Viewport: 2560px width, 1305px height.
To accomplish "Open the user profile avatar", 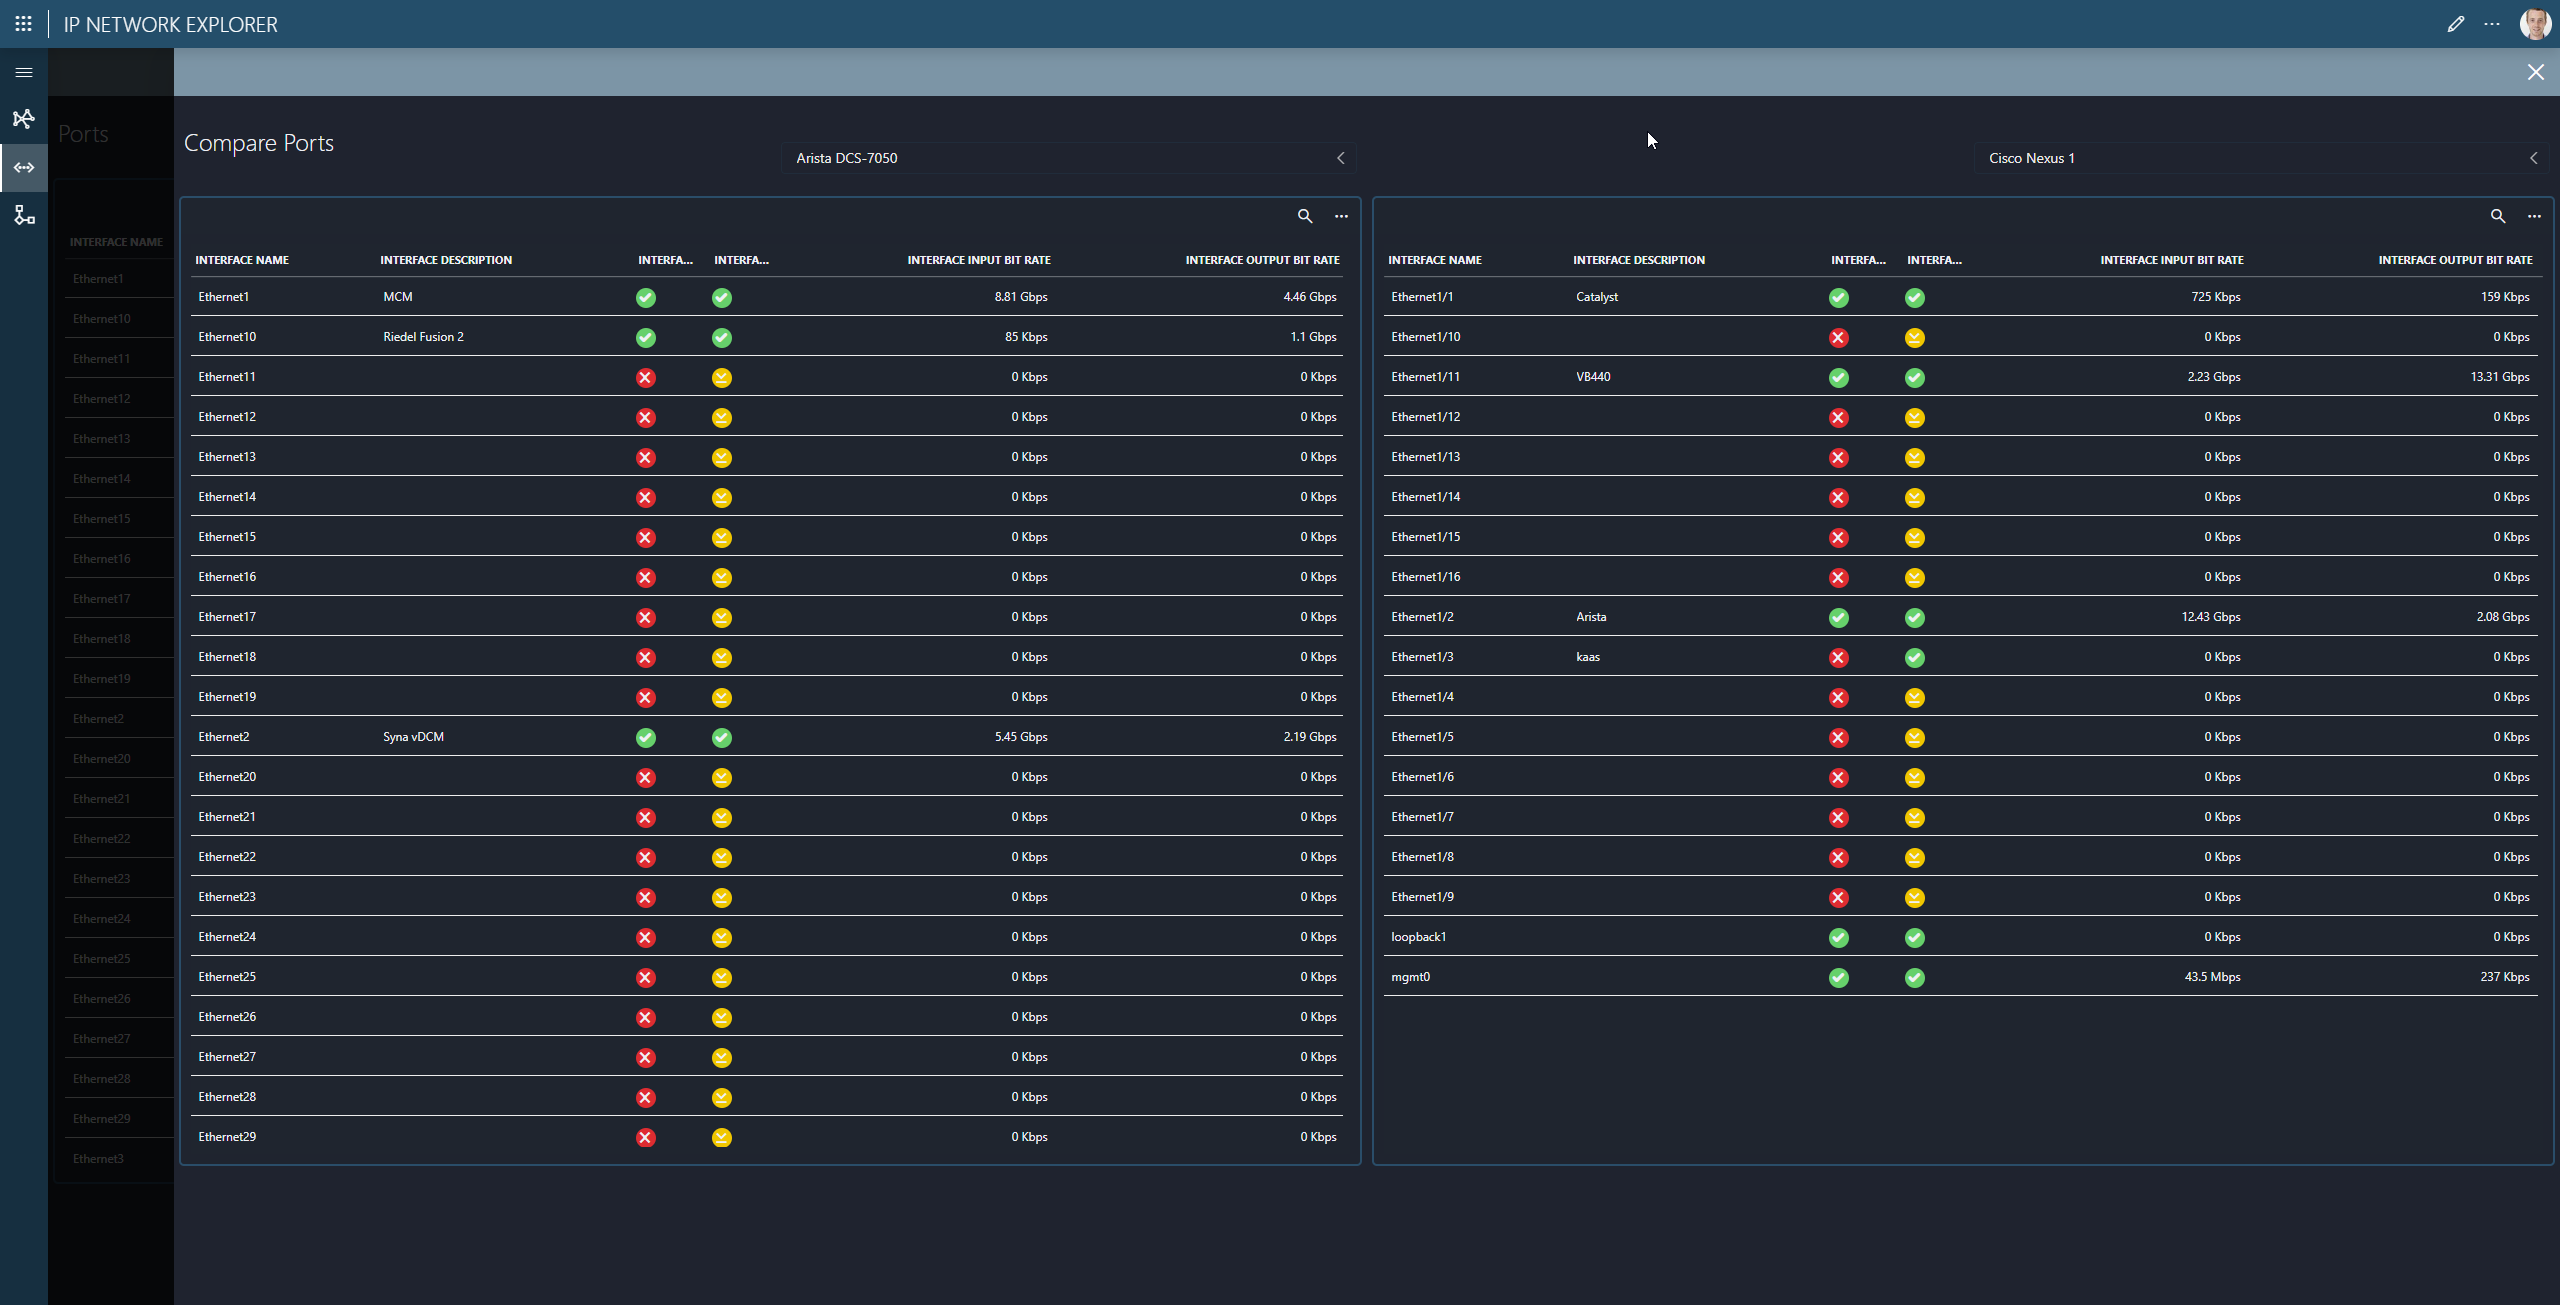I will coord(2535,24).
